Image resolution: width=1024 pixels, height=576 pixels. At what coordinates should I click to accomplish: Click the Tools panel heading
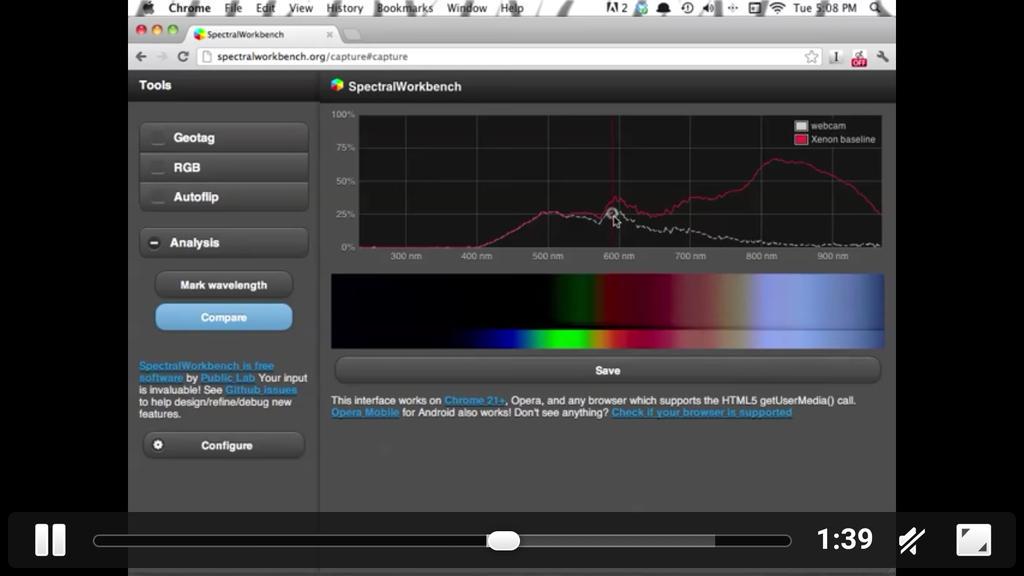[155, 85]
